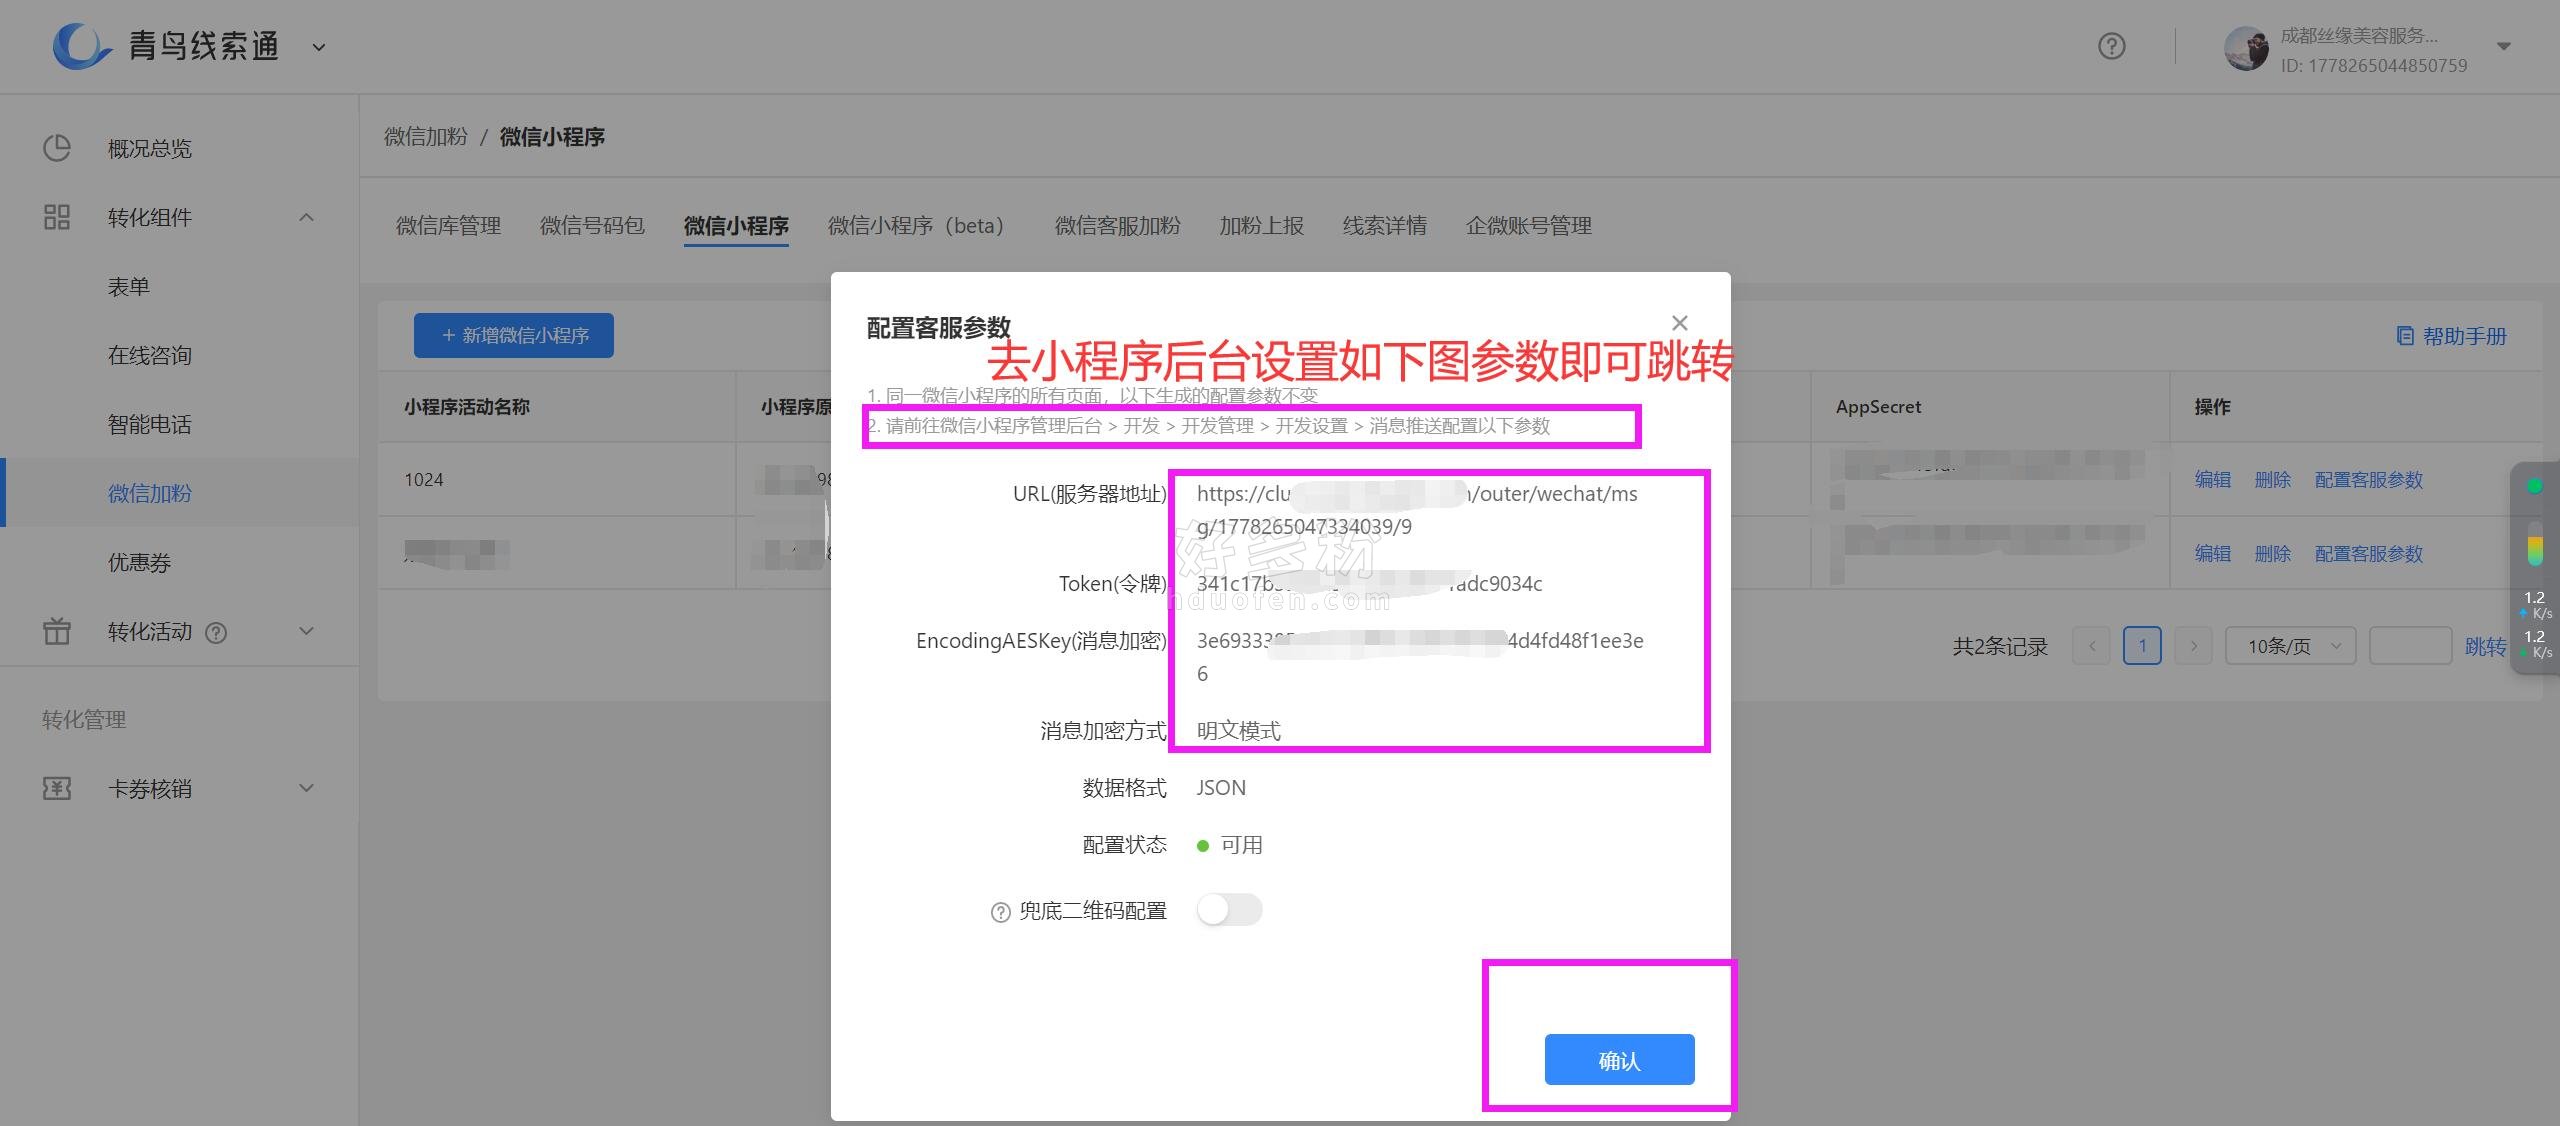Click the 卡券核销 ticket icon
The image size is (2560, 1126).
tap(57, 788)
